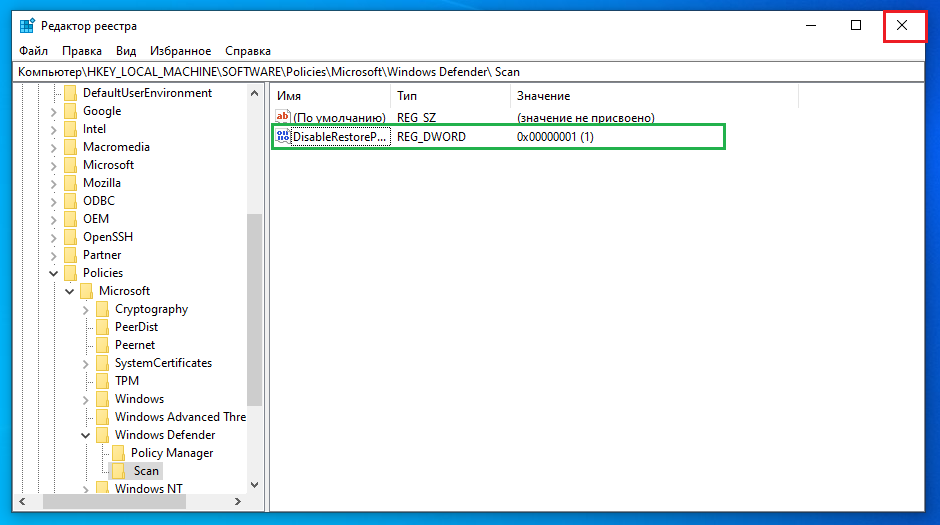Select the (По умолчанию) value name
This screenshot has width=940, height=525.
(339, 117)
